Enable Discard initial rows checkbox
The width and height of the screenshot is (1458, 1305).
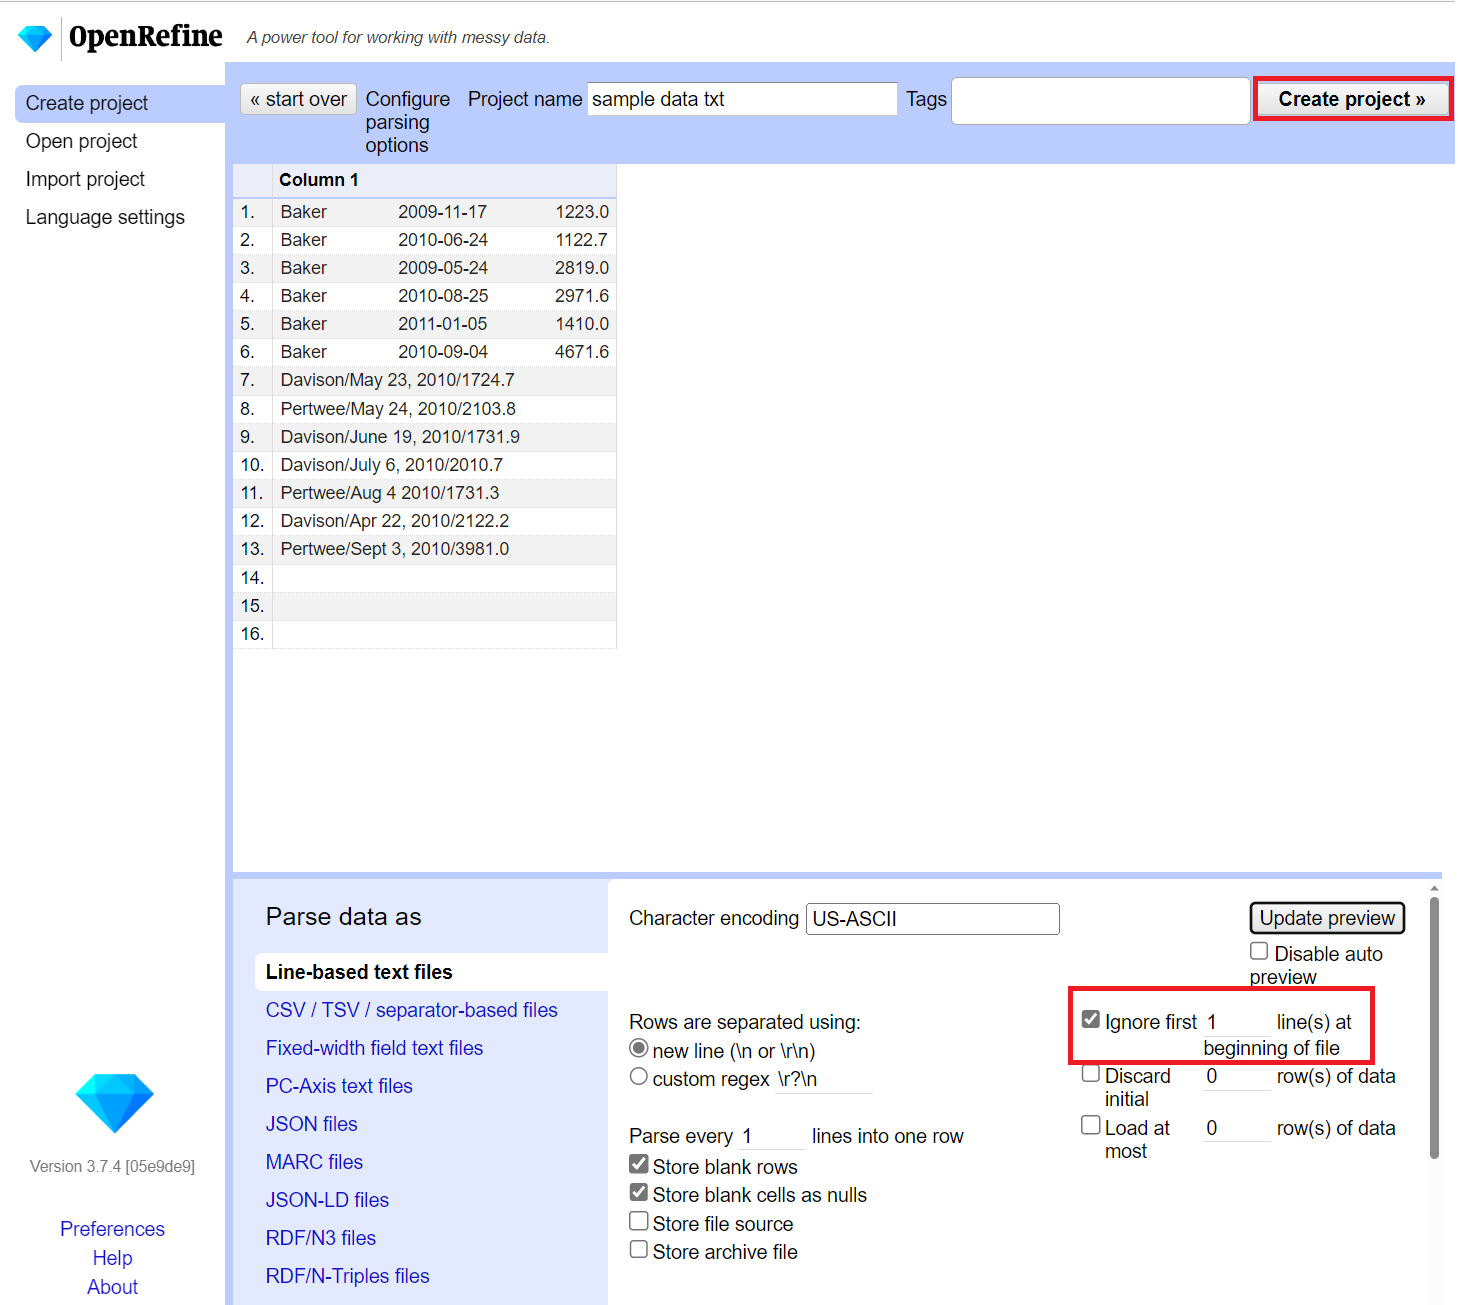1091,1074
